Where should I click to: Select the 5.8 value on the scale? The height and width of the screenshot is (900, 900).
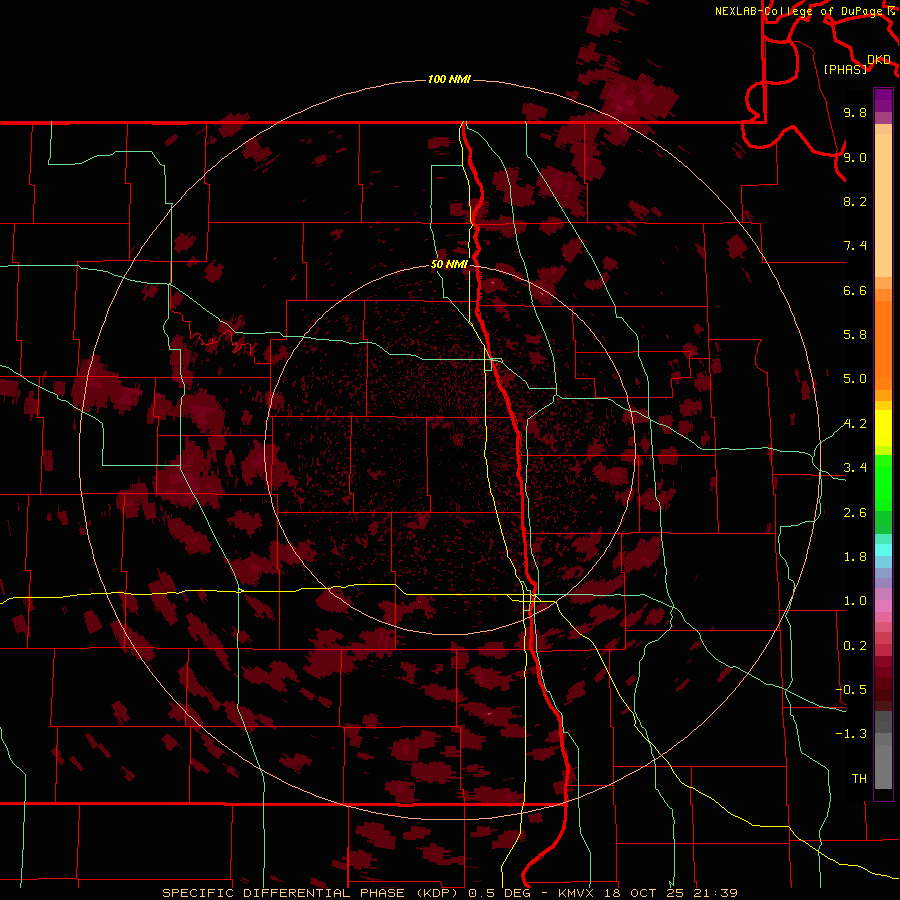(x=855, y=335)
